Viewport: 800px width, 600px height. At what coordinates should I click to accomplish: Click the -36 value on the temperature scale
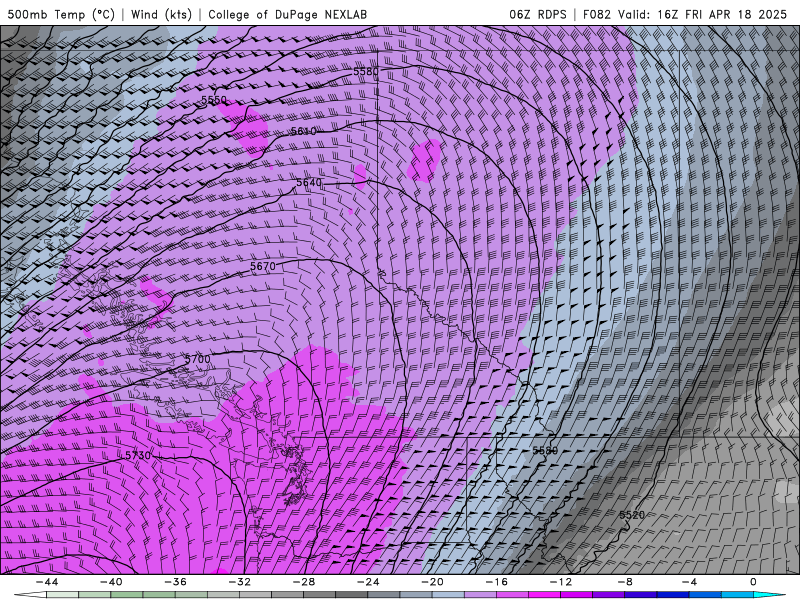175,582
